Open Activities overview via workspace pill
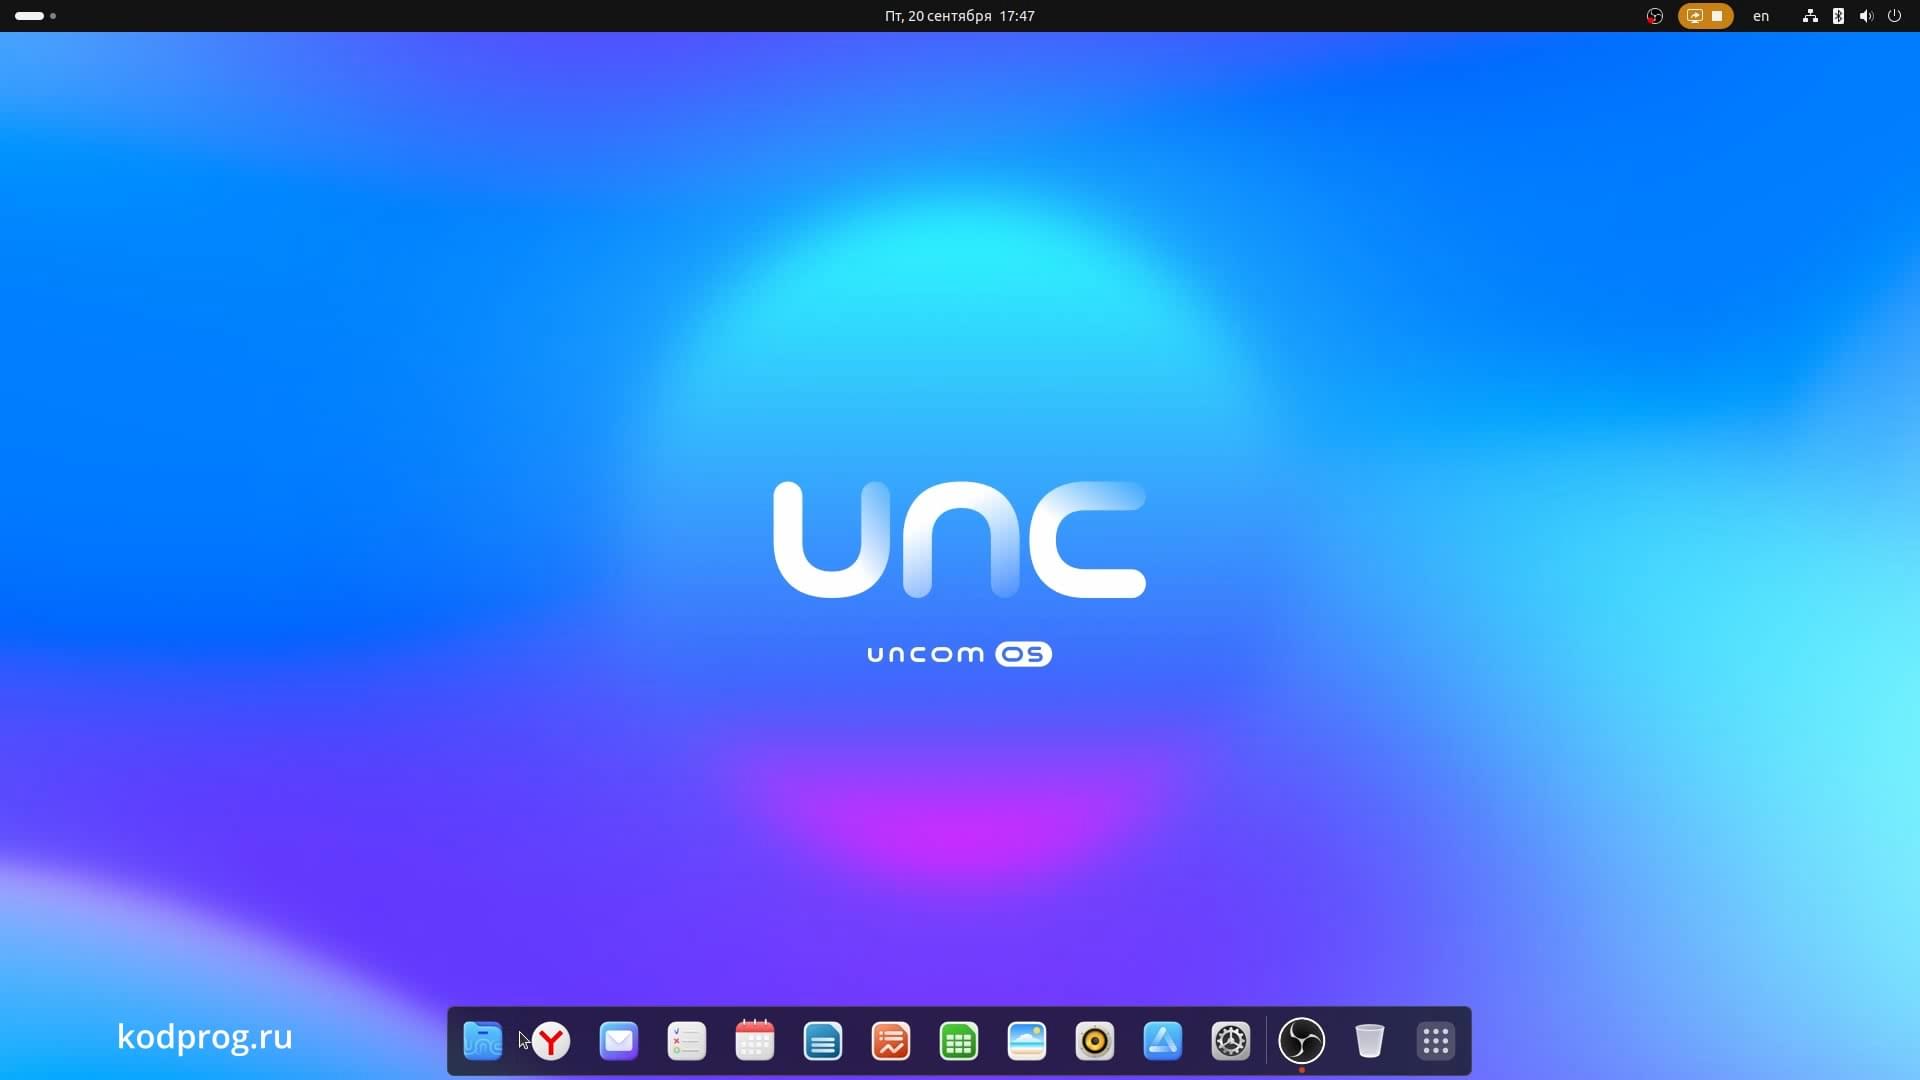The height and width of the screenshot is (1080, 1920). [x=35, y=16]
